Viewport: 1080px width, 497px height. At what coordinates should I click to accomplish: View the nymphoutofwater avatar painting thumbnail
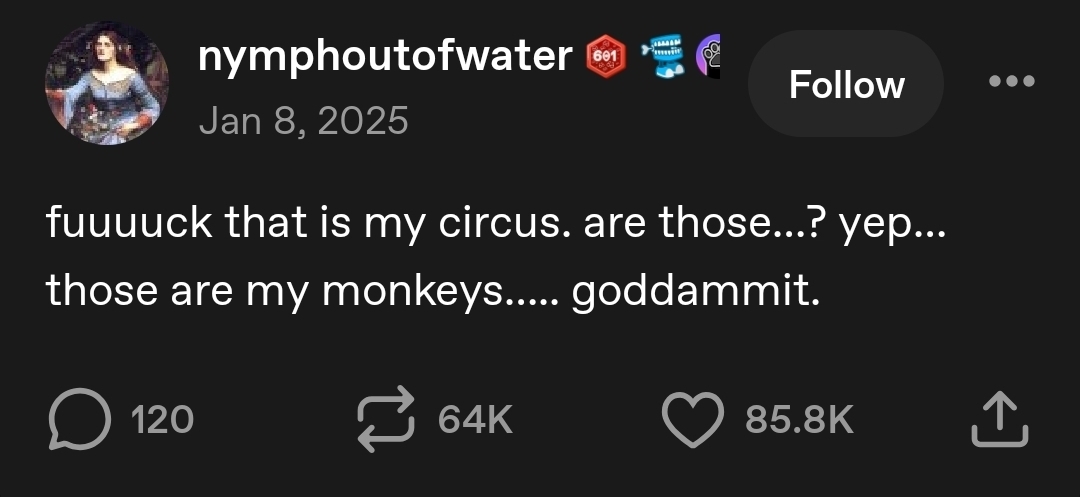pos(106,84)
